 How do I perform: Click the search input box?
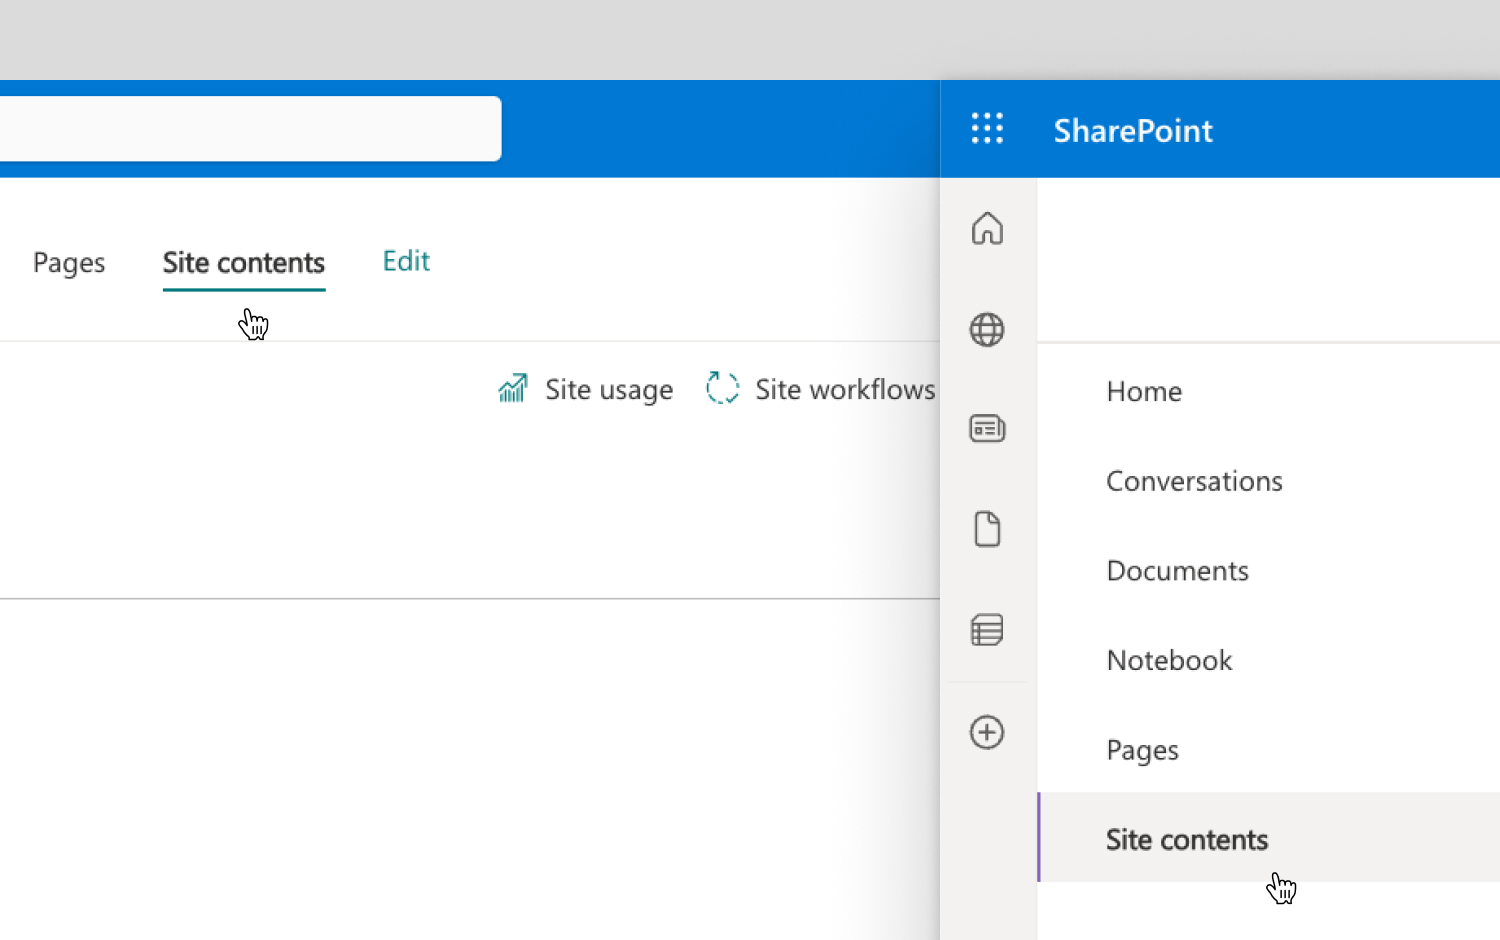[x=250, y=129]
